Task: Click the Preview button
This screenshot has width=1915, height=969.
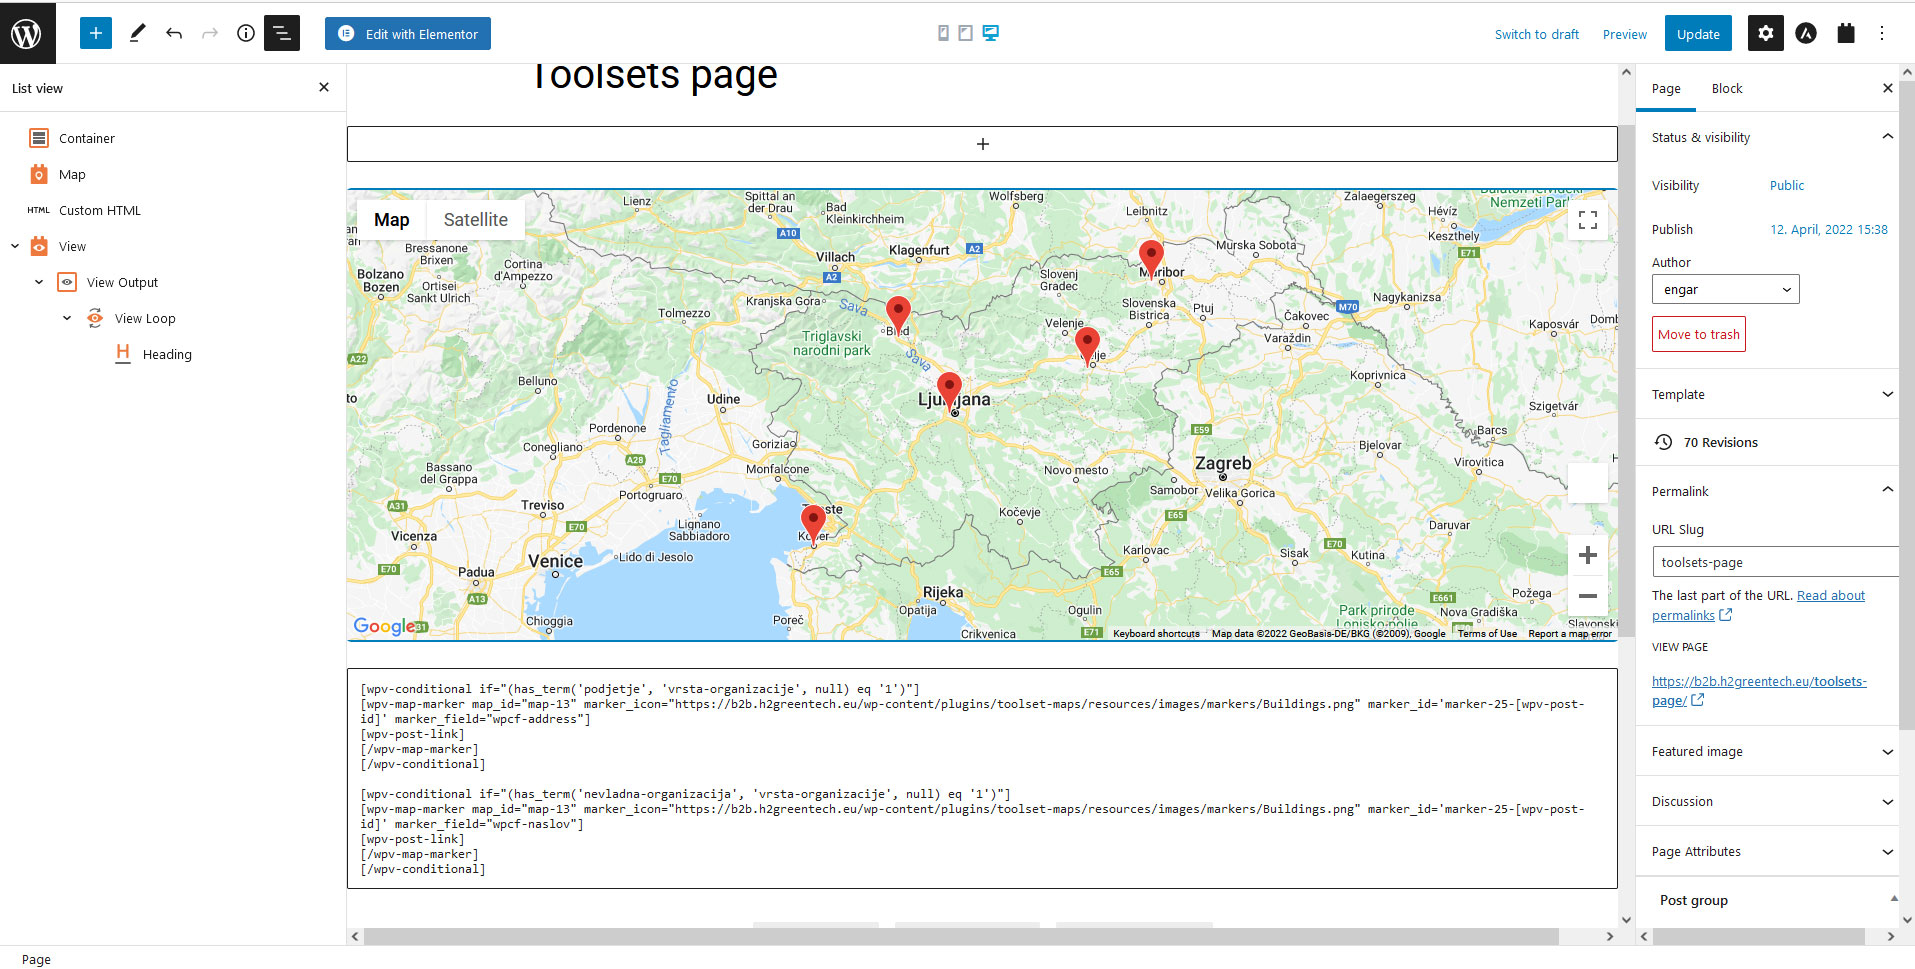Action: pos(1625,34)
